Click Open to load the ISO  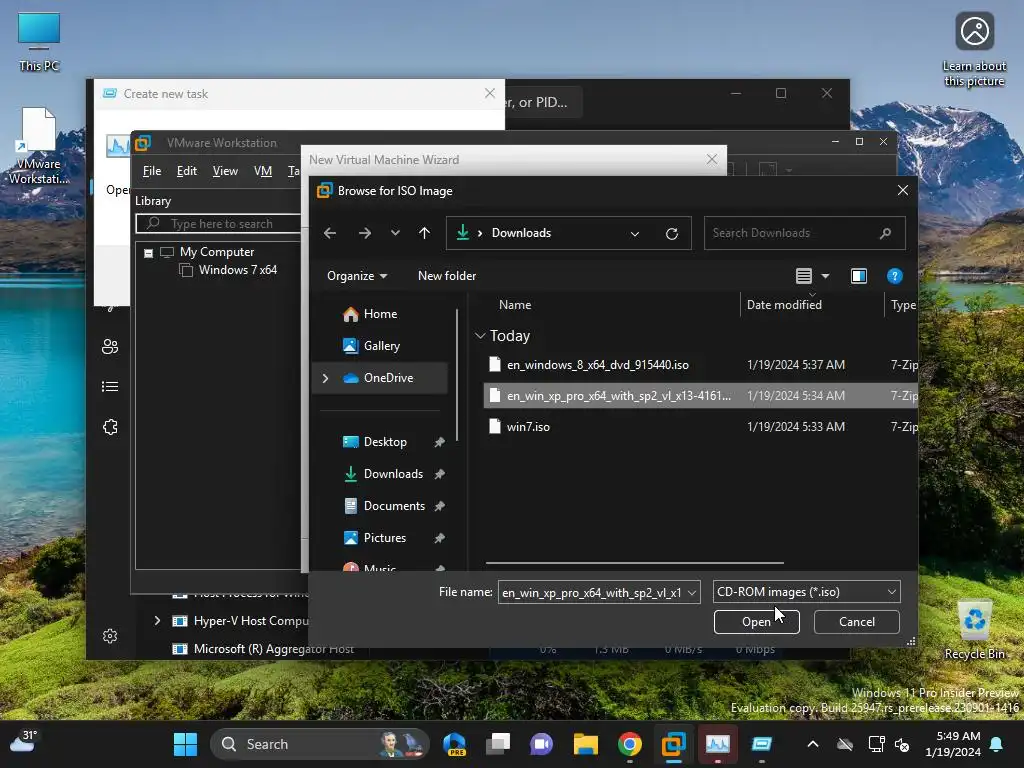coord(756,622)
